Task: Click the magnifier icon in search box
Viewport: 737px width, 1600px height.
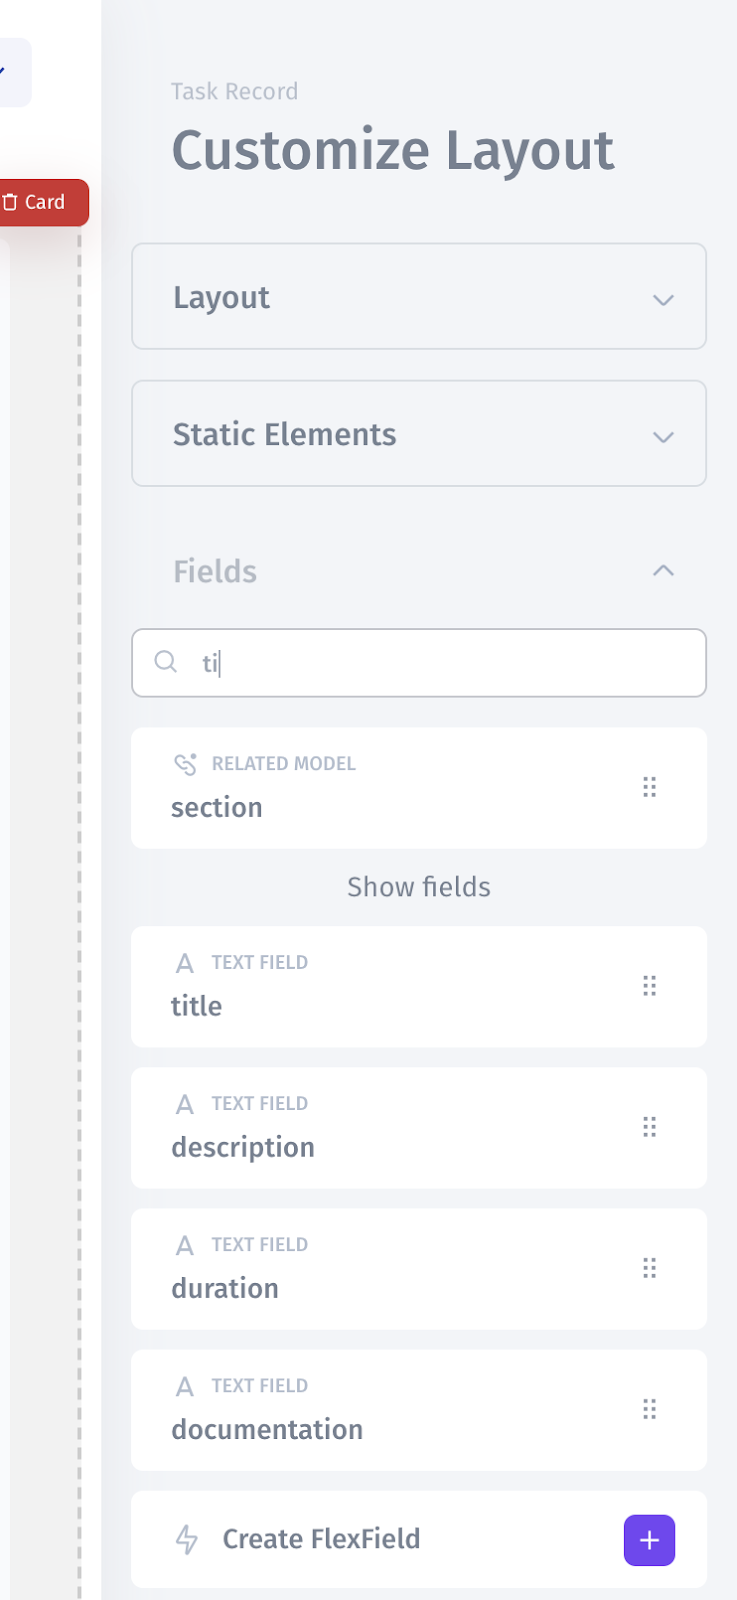Action: (x=166, y=662)
